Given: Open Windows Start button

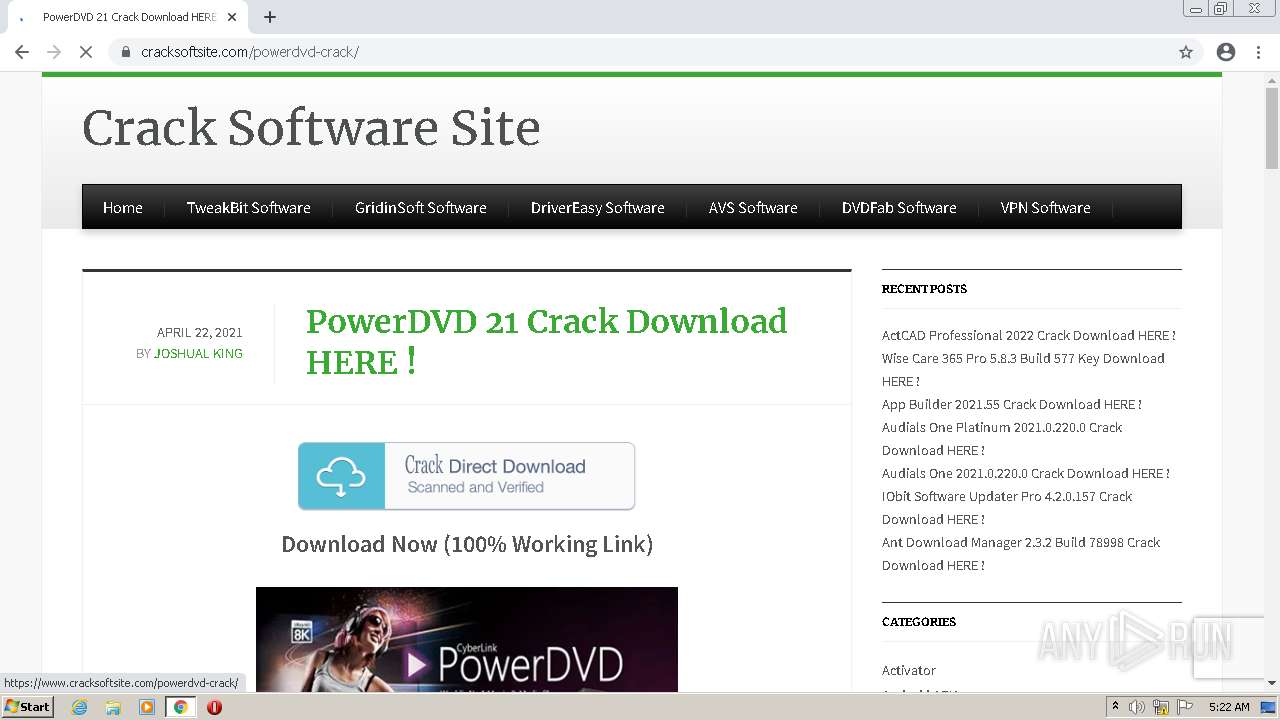Looking at the screenshot, I should [27, 706].
